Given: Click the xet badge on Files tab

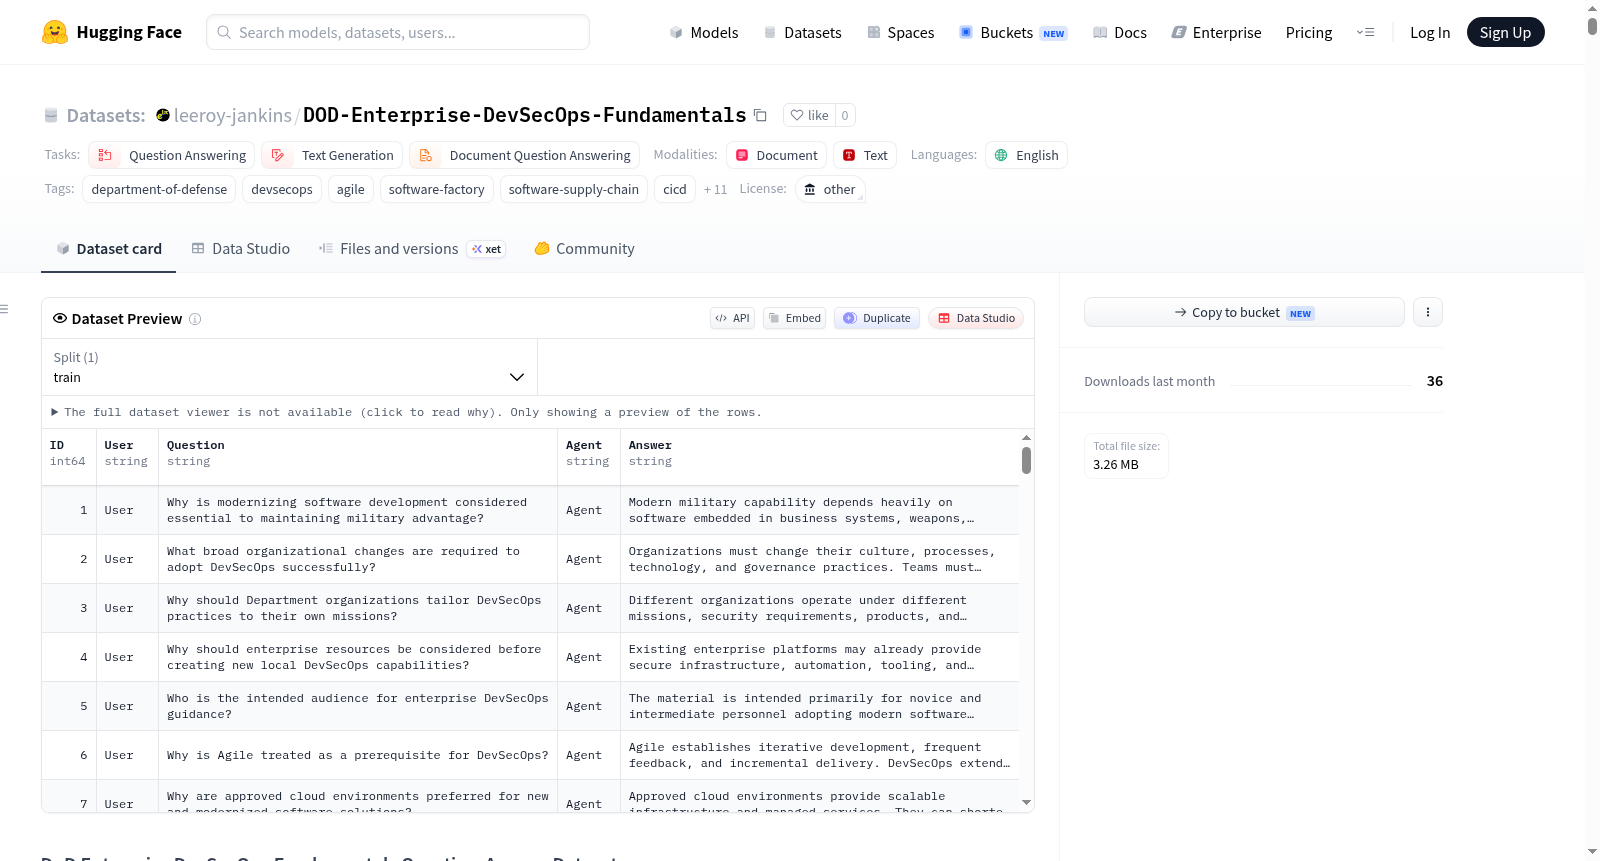Looking at the screenshot, I should [x=486, y=249].
